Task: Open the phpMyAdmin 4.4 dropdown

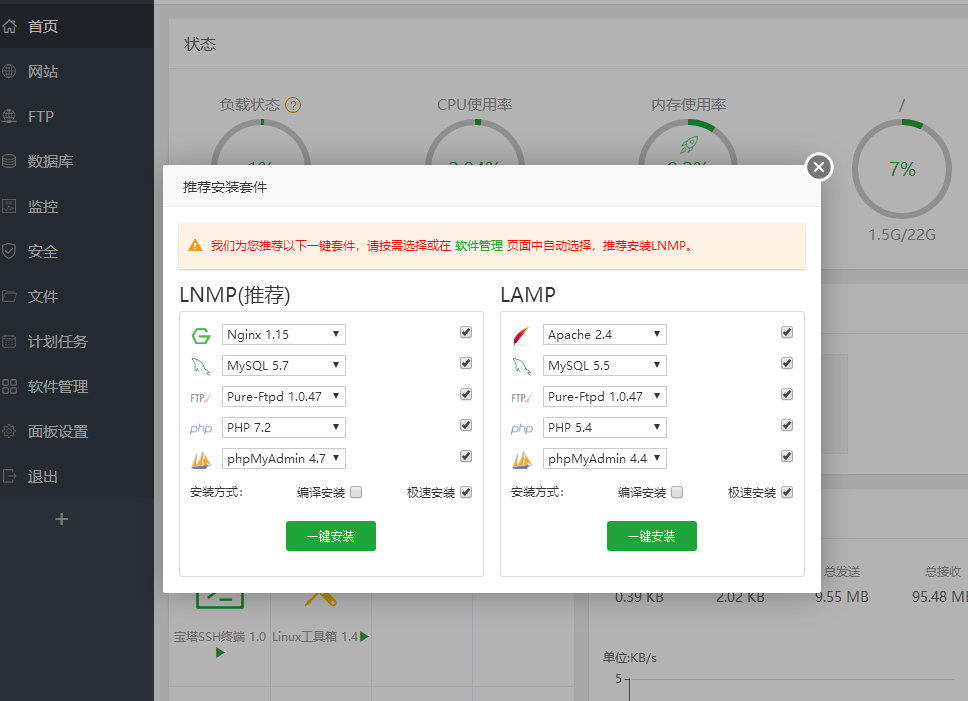Action: 604,458
